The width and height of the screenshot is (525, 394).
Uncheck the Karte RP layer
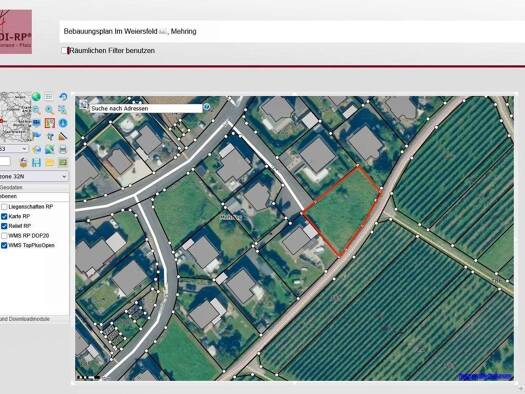[x=4, y=216]
